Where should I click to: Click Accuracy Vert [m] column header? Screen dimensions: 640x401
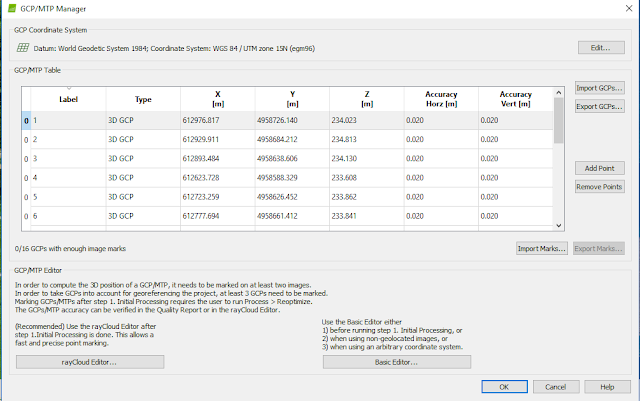(x=516, y=99)
